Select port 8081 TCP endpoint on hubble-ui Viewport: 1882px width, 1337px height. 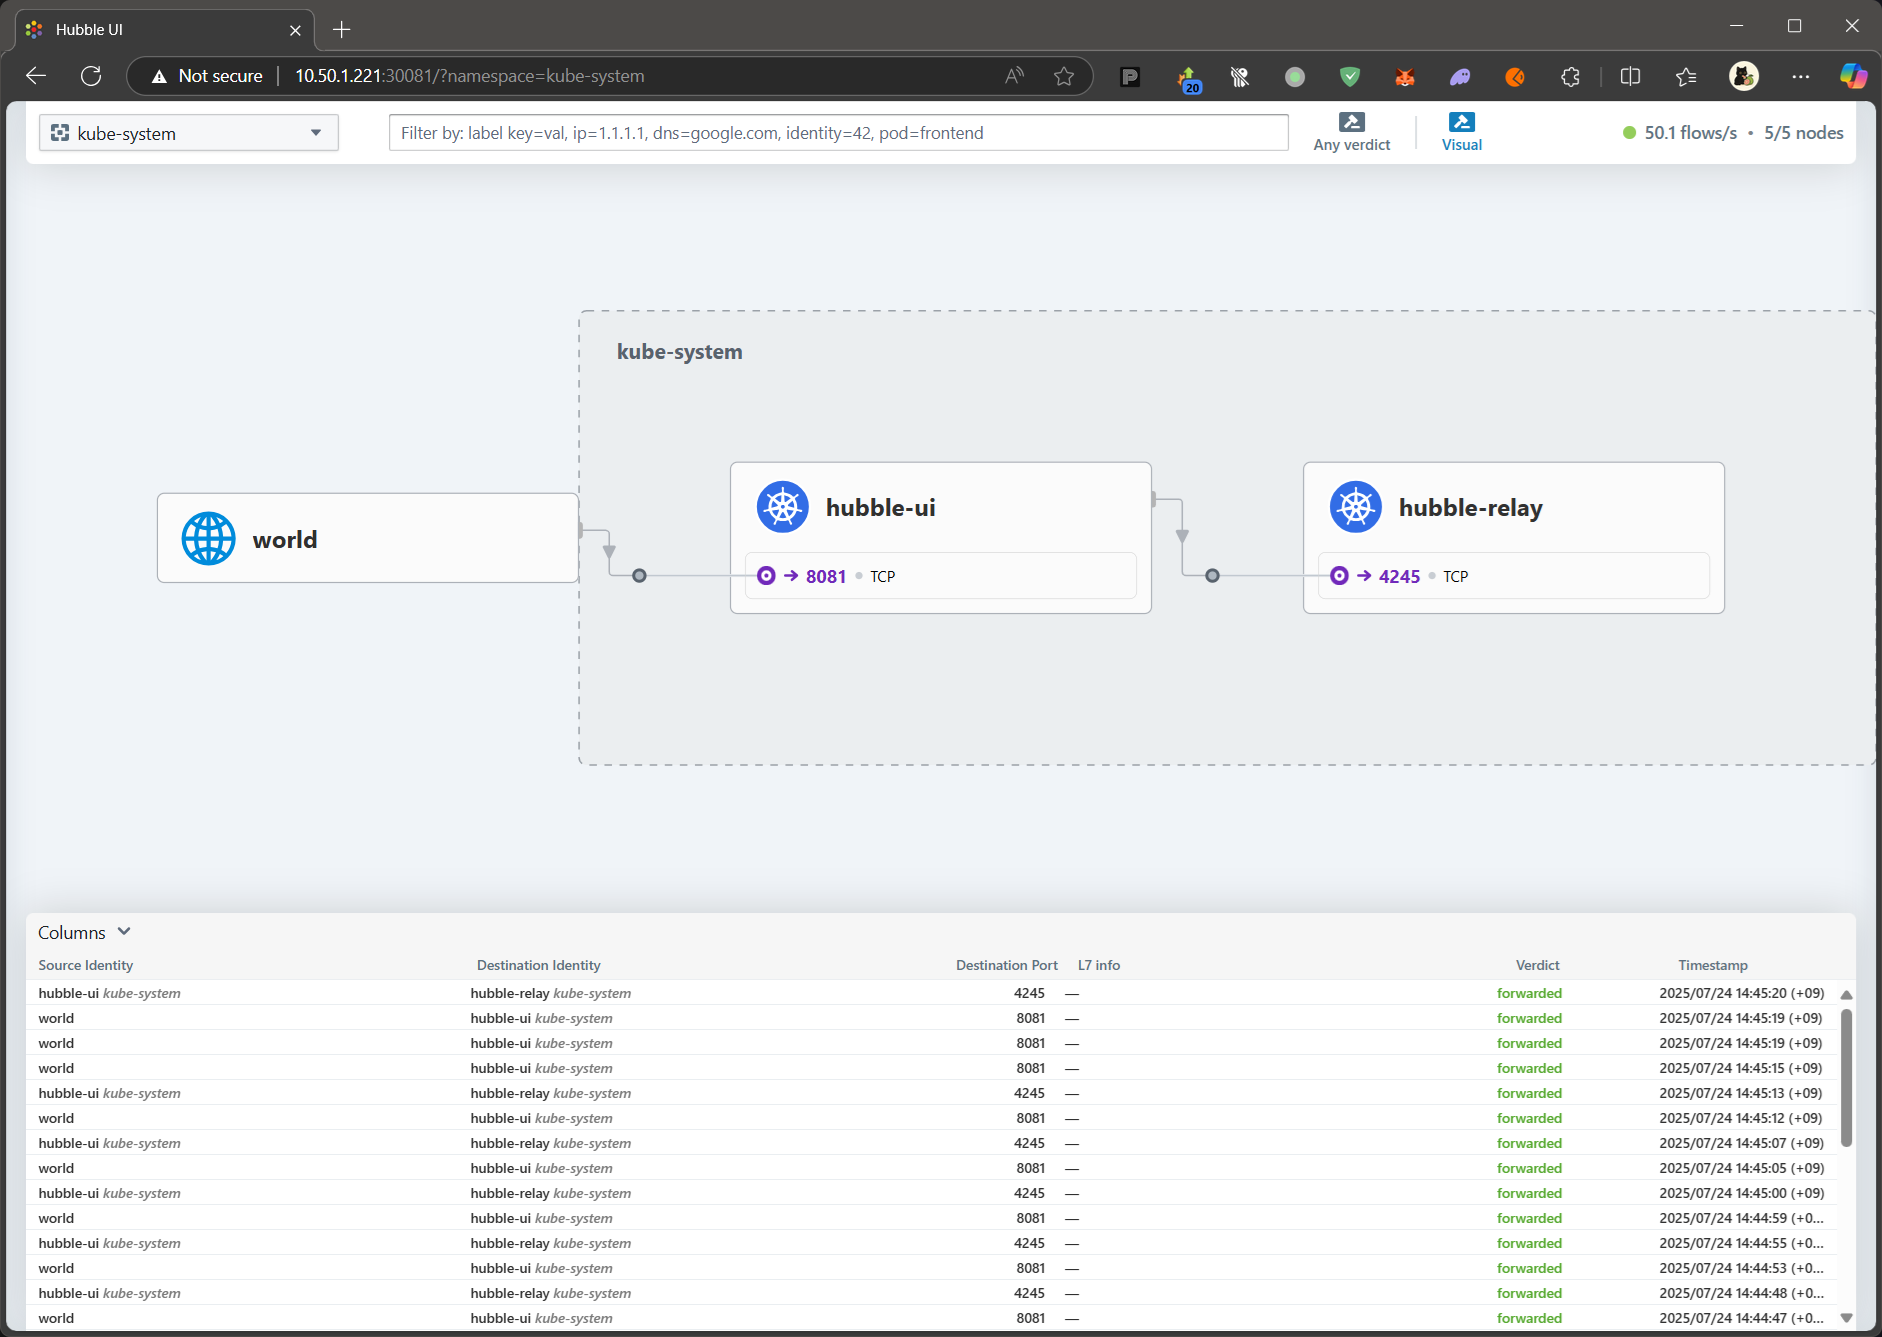pyautogui.click(x=826, y=576)
